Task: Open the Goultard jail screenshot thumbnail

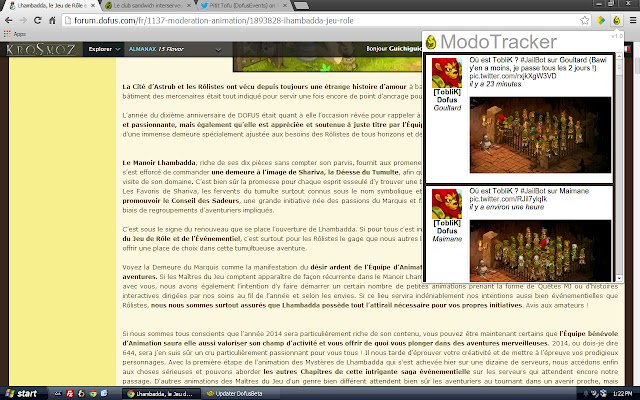Action: point(540,135)
